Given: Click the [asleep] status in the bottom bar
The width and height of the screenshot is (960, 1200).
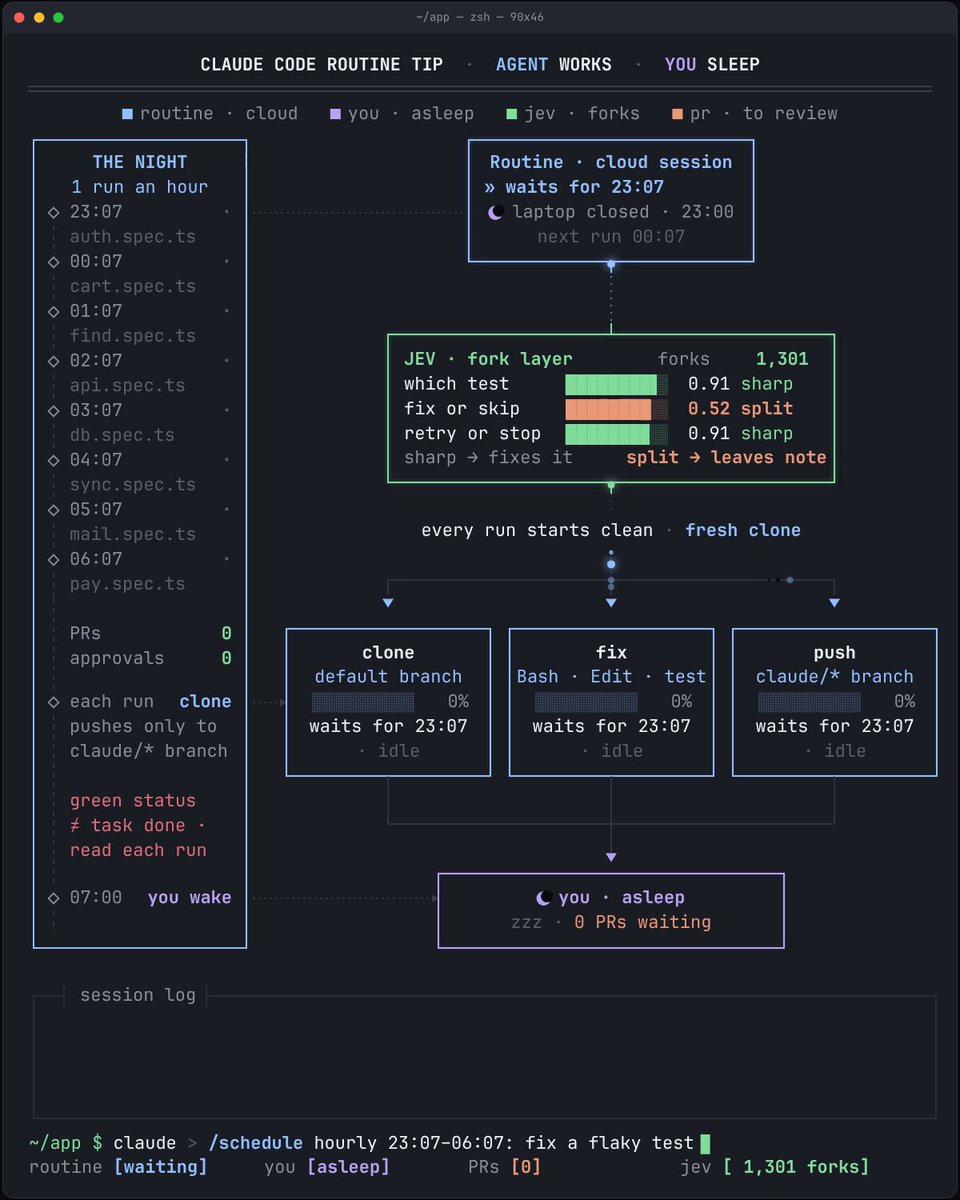Looking at the screenshot, I should click(x=348, y=1167).
